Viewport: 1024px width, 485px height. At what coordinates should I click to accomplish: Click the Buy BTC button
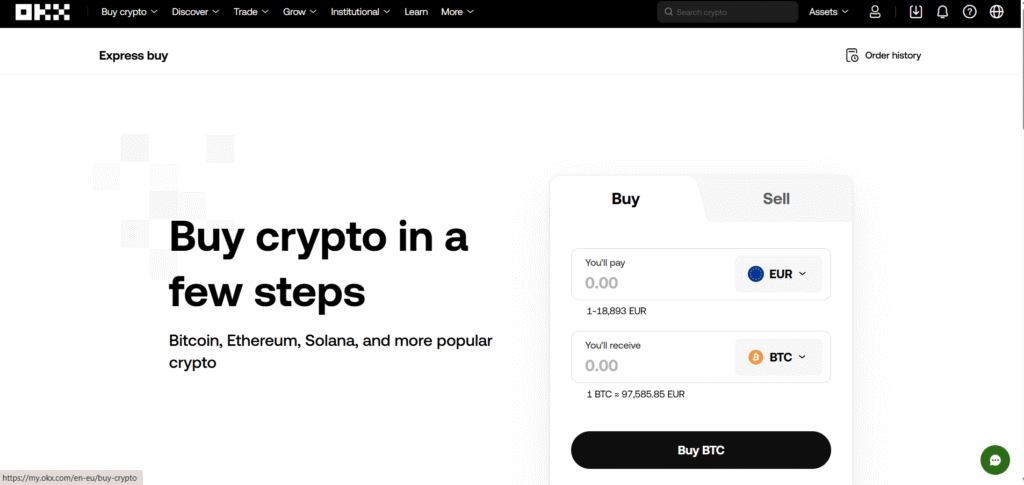tap(701, 450)
